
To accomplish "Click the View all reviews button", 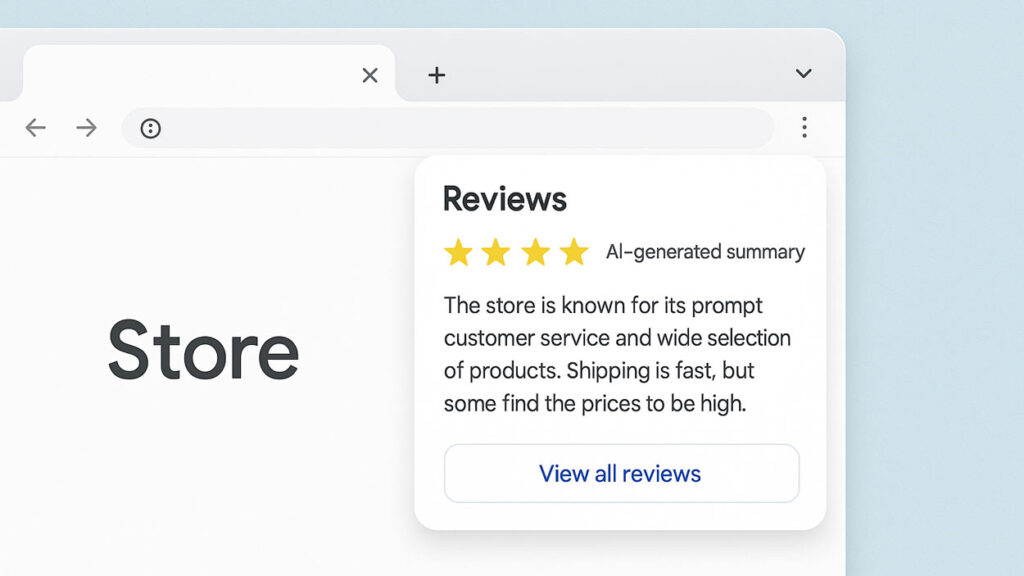I will pos(621,473).
